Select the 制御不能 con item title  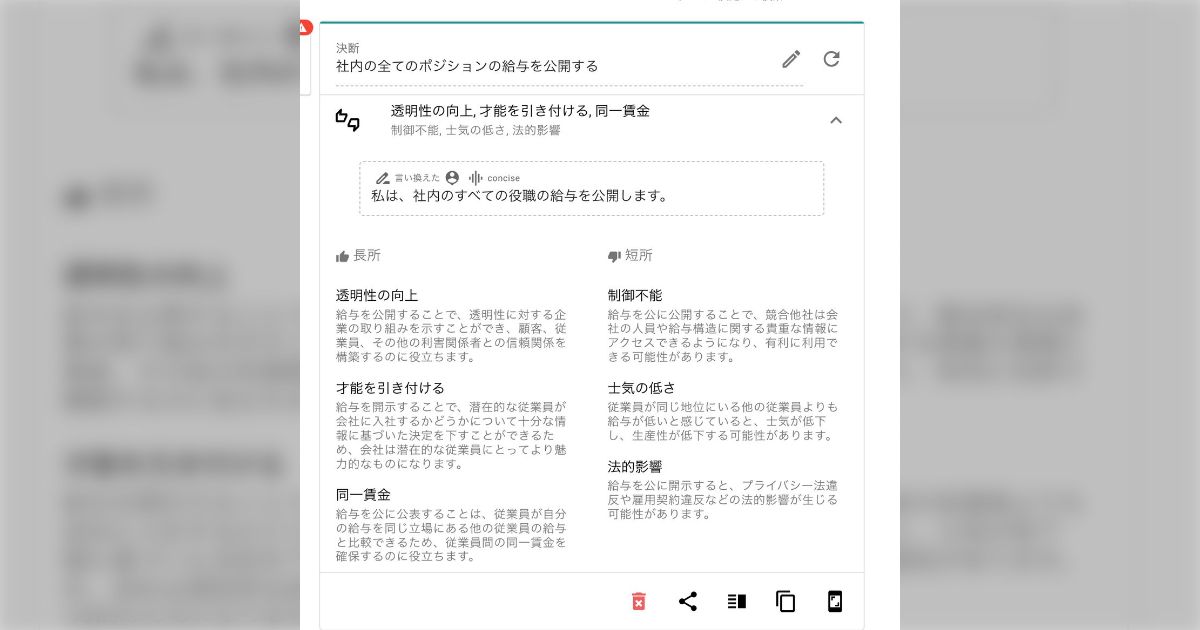pyautogui.click(x=635, y=296)
